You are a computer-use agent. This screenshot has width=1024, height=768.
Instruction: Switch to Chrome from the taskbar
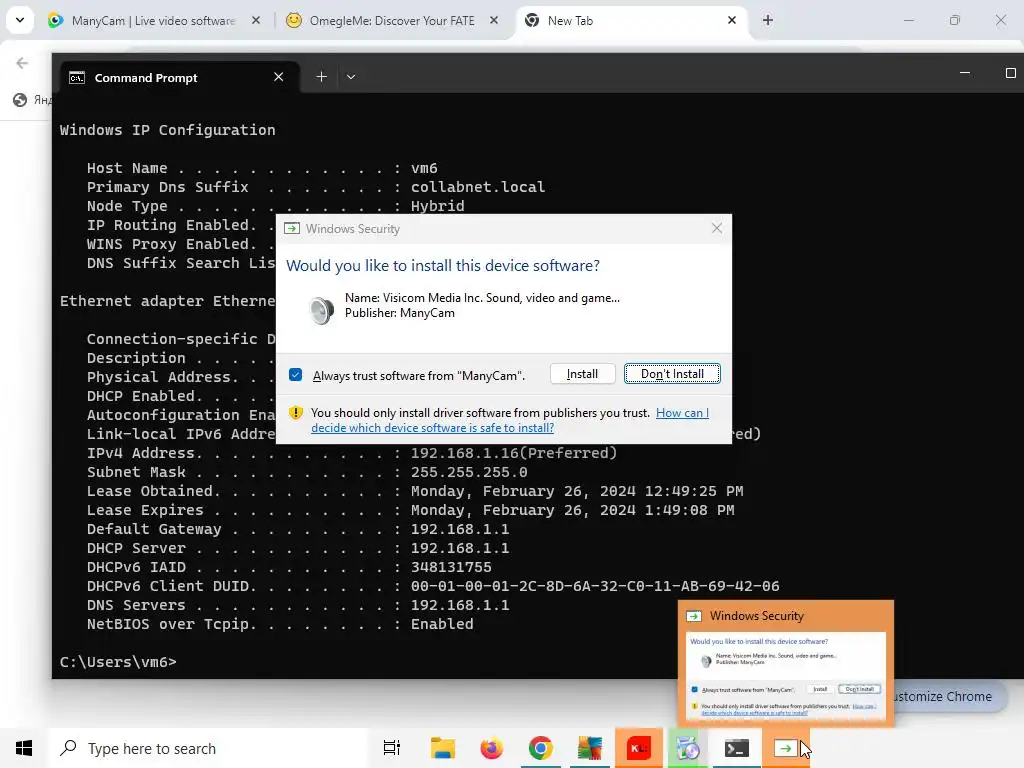(541, 748)
